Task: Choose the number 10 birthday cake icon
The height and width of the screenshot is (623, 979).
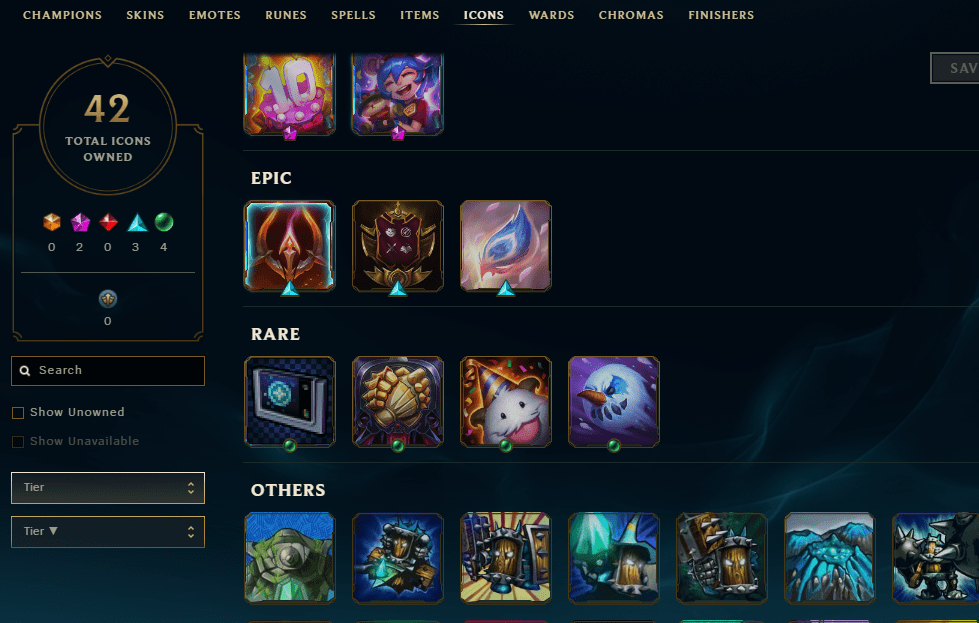Action: click(x=290, y=94)
